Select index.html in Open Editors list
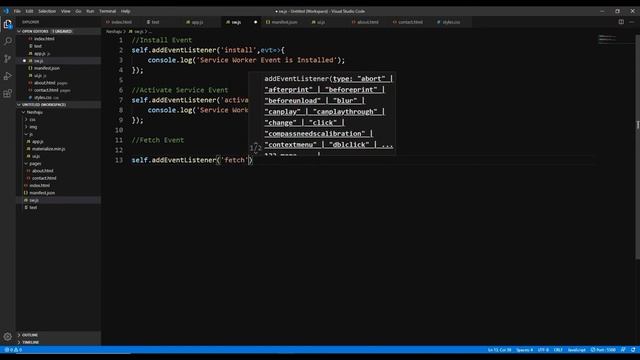 (x=44, y=39)
